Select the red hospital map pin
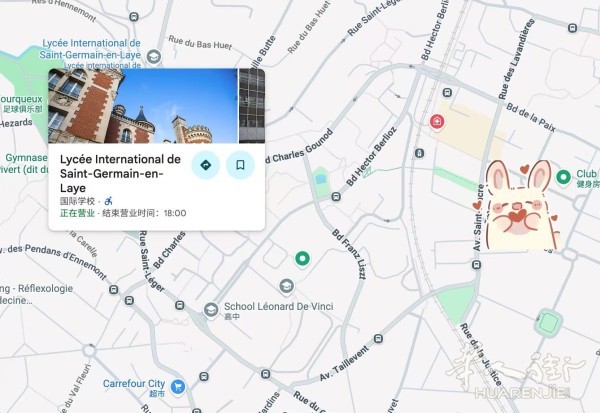This screenshot has width=600, height=413. pos(437,122)
